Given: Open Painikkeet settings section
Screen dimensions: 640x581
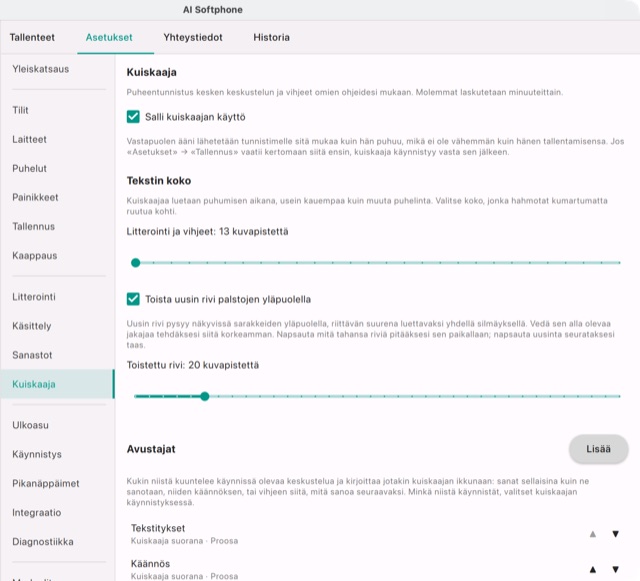Looking at the screenshot, I should point(57,197).
